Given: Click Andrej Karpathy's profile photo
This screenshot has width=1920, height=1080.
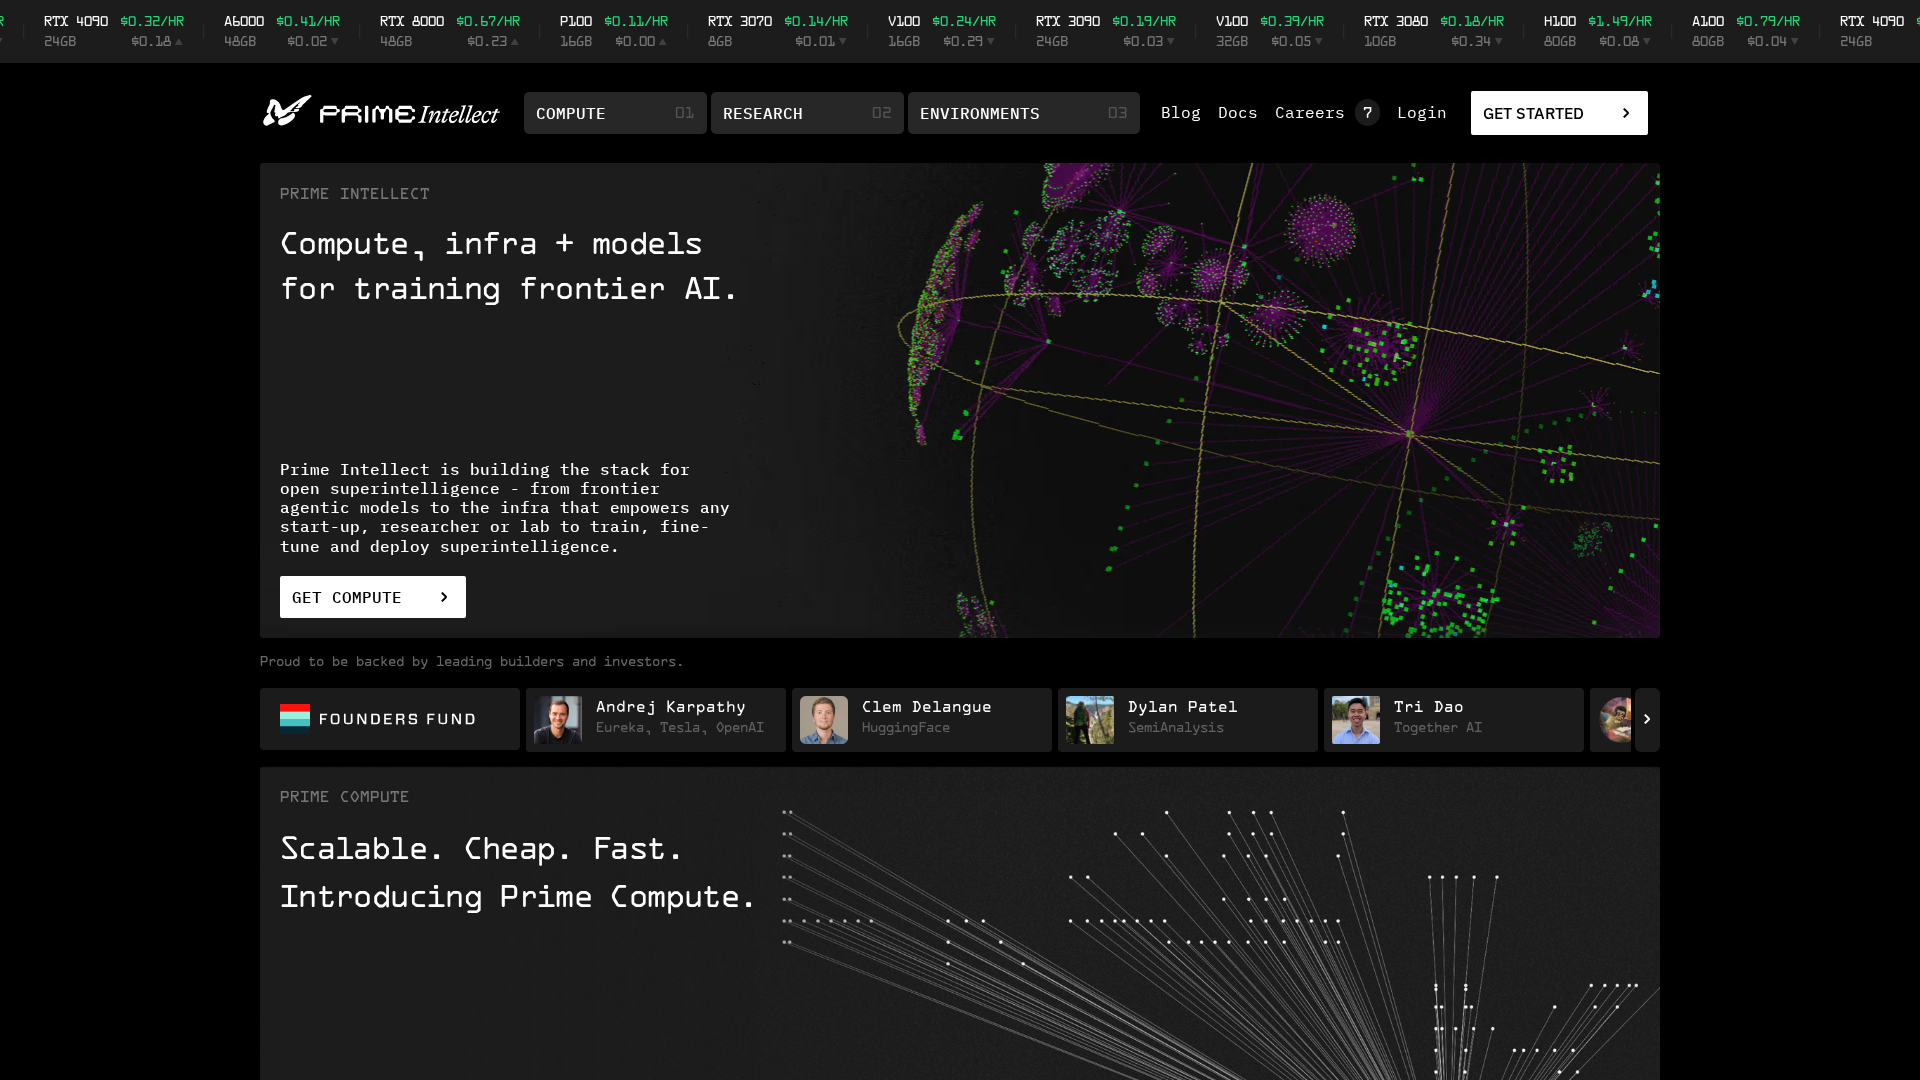Looking at the screenshot, I should pos(560,719).
